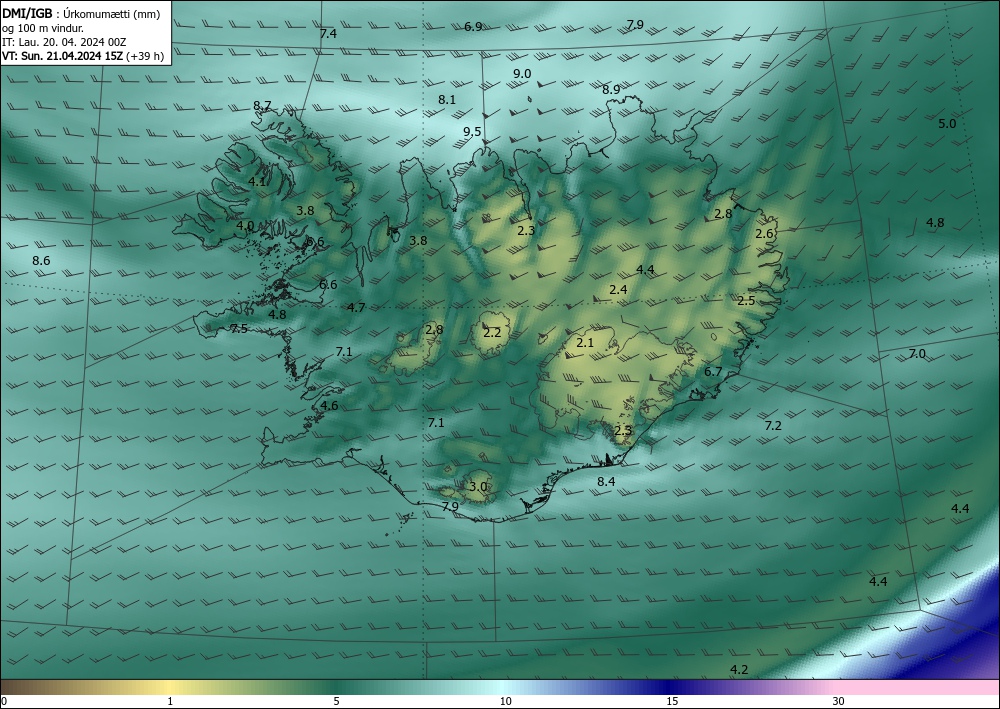Click the 2.6 value on the map

tap(764, 233)
